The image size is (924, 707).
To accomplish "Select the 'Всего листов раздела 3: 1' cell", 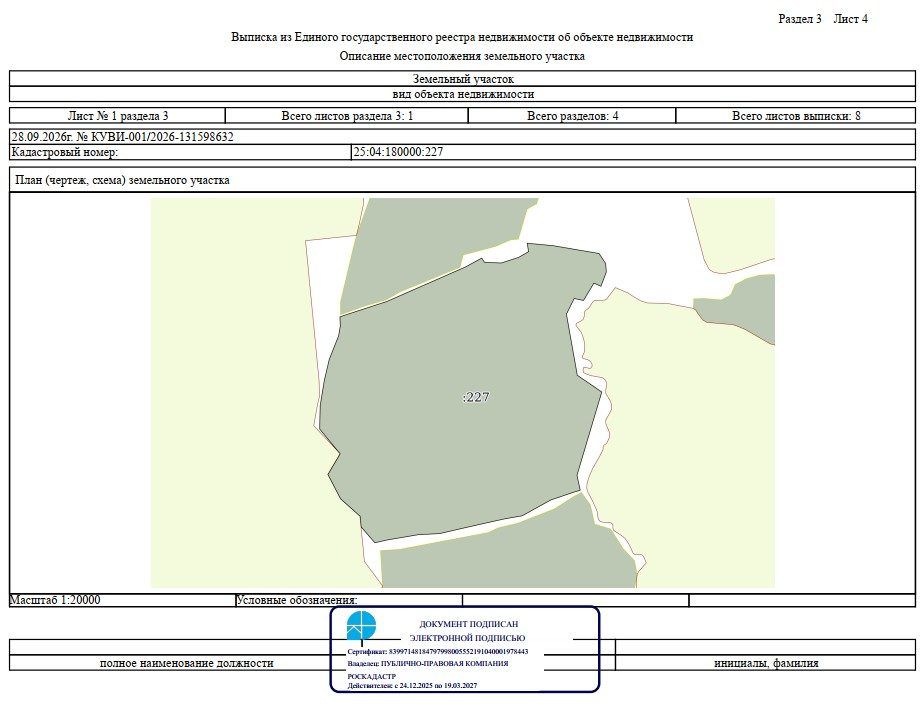I will 347,115.
